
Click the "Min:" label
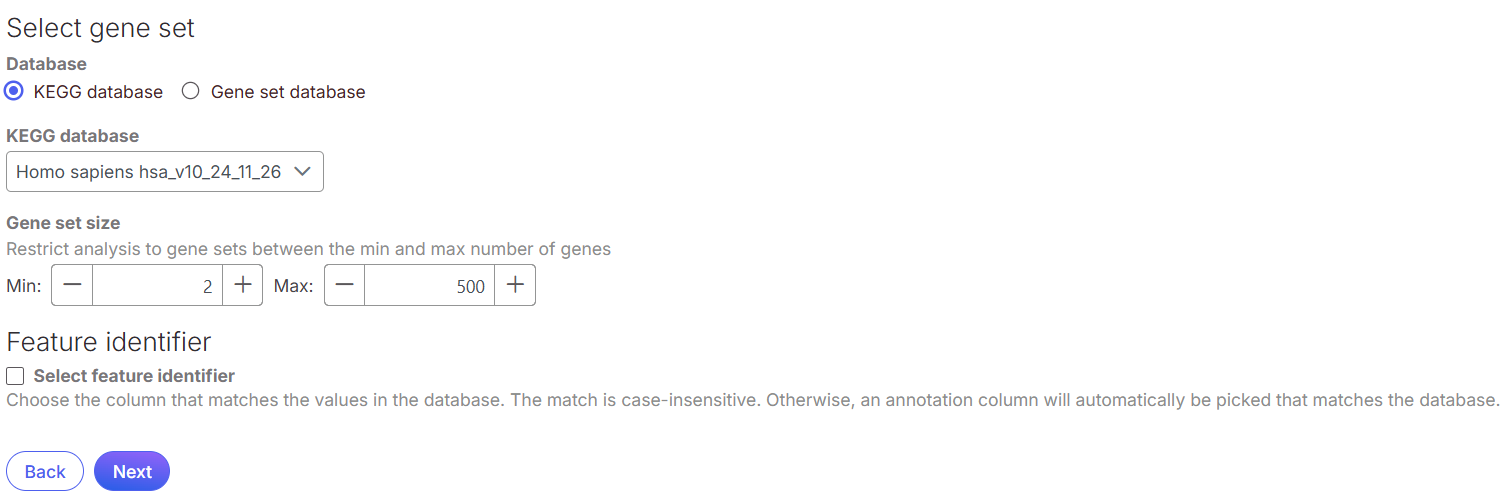coord(24,286)
